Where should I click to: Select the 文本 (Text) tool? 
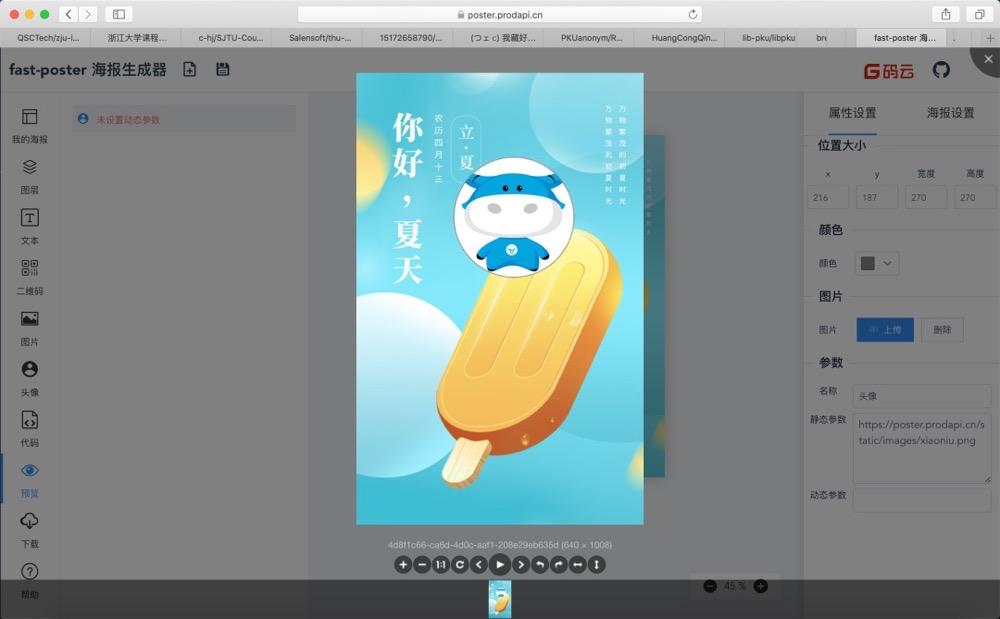[x=29, y=227]
